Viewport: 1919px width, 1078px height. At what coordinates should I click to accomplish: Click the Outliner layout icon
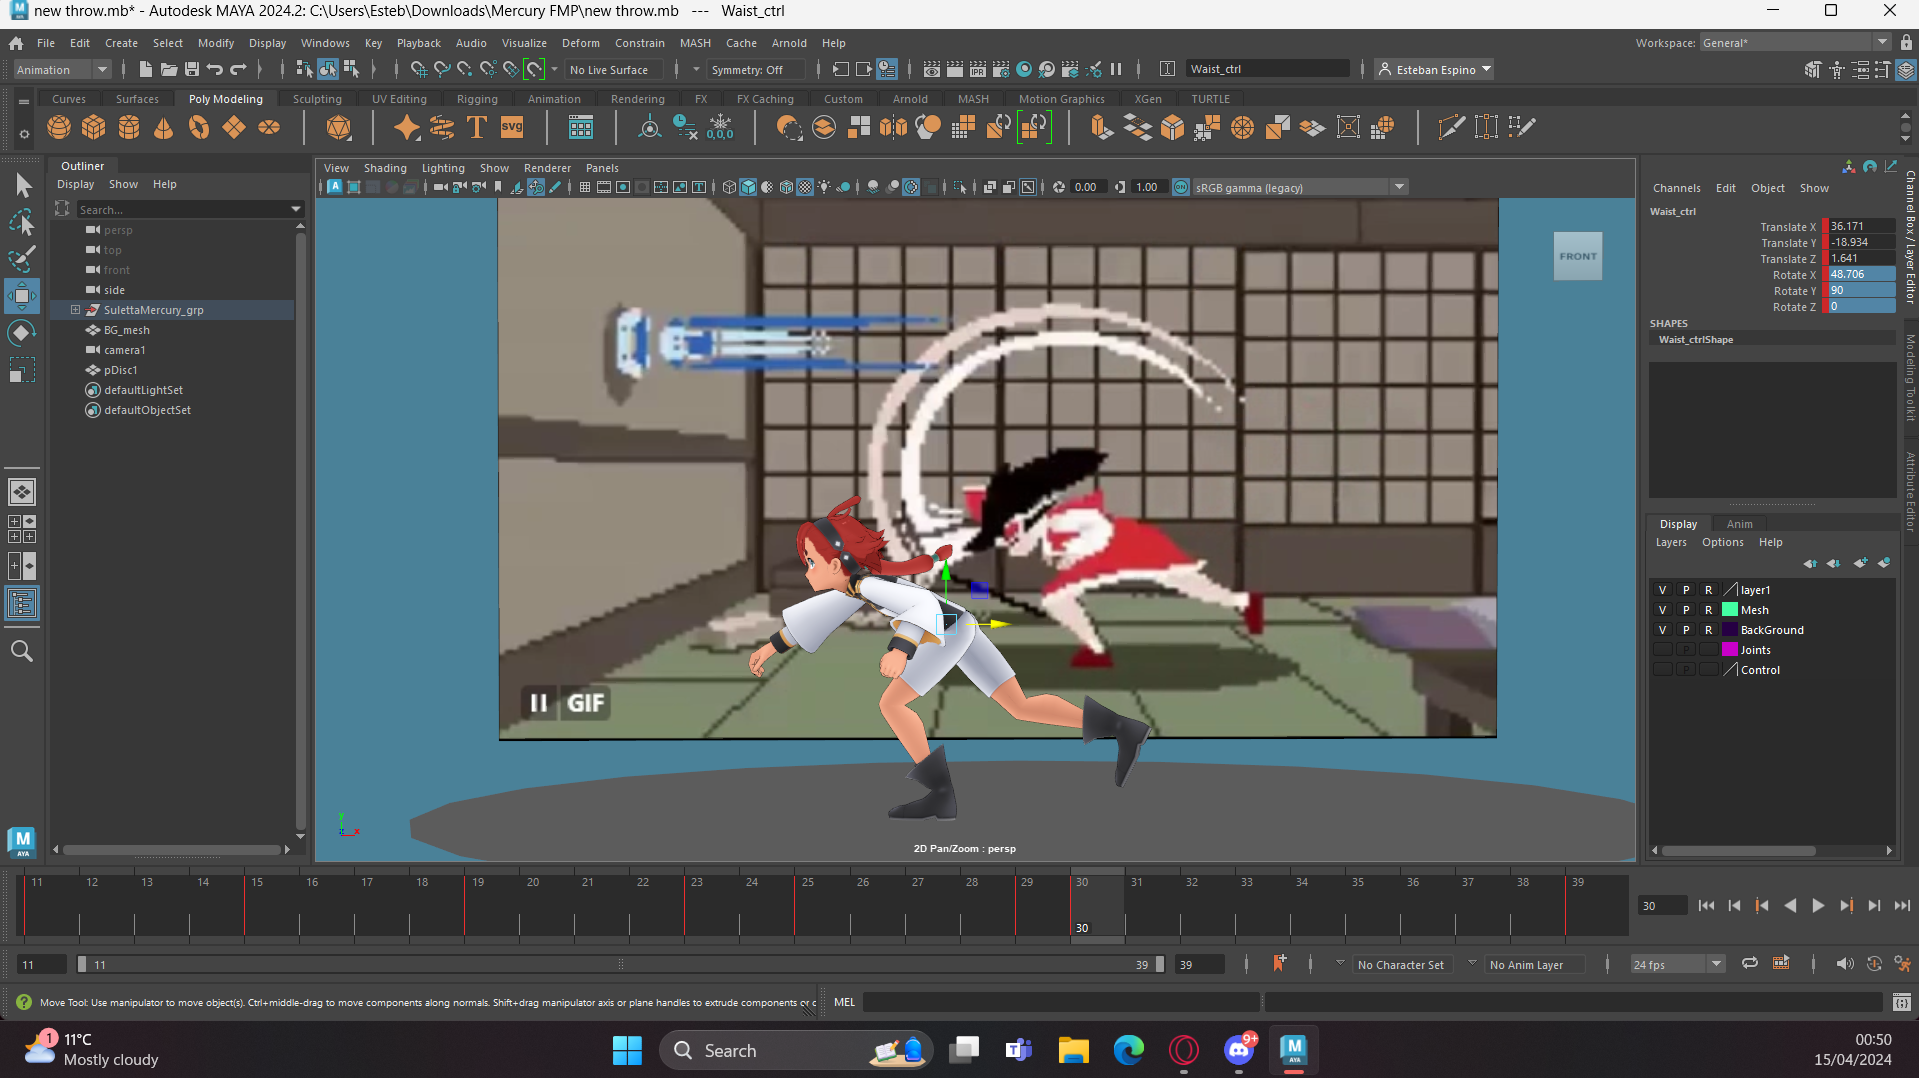[x=22, y=603]
